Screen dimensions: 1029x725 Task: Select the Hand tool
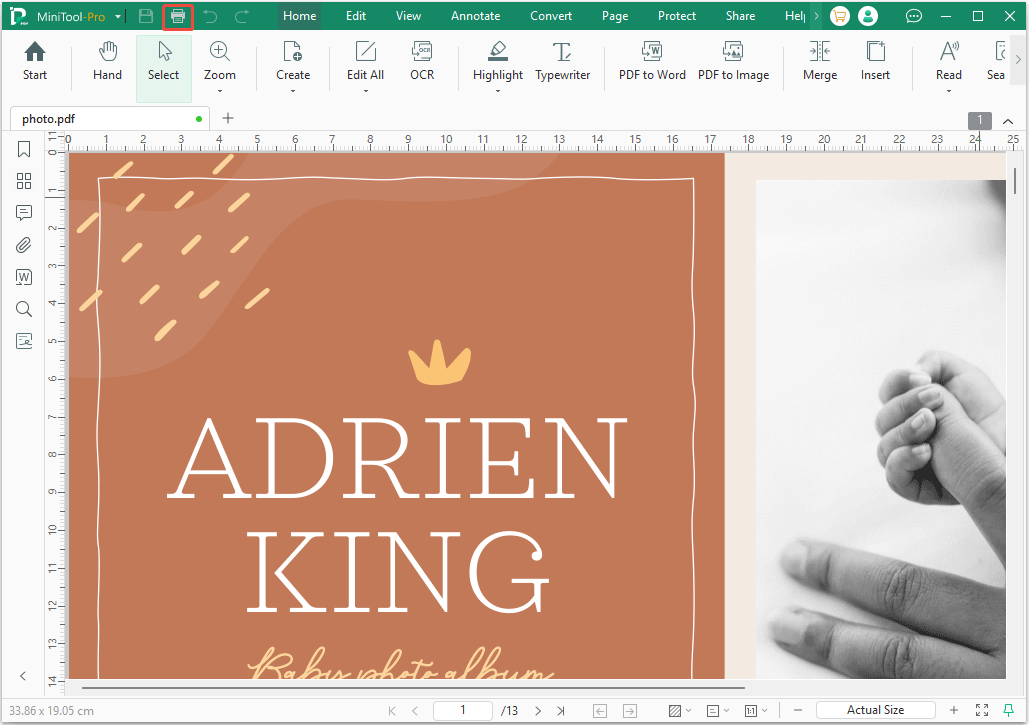tap(107, 61)
